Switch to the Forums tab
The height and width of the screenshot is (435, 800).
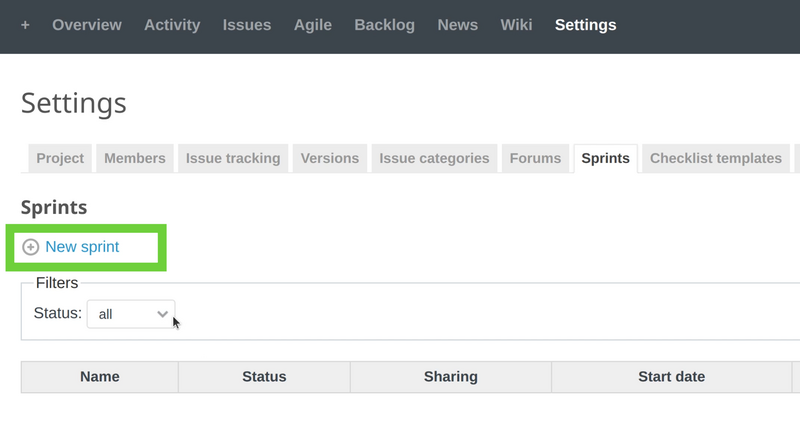pyautogui.click(x=535, y=158)
